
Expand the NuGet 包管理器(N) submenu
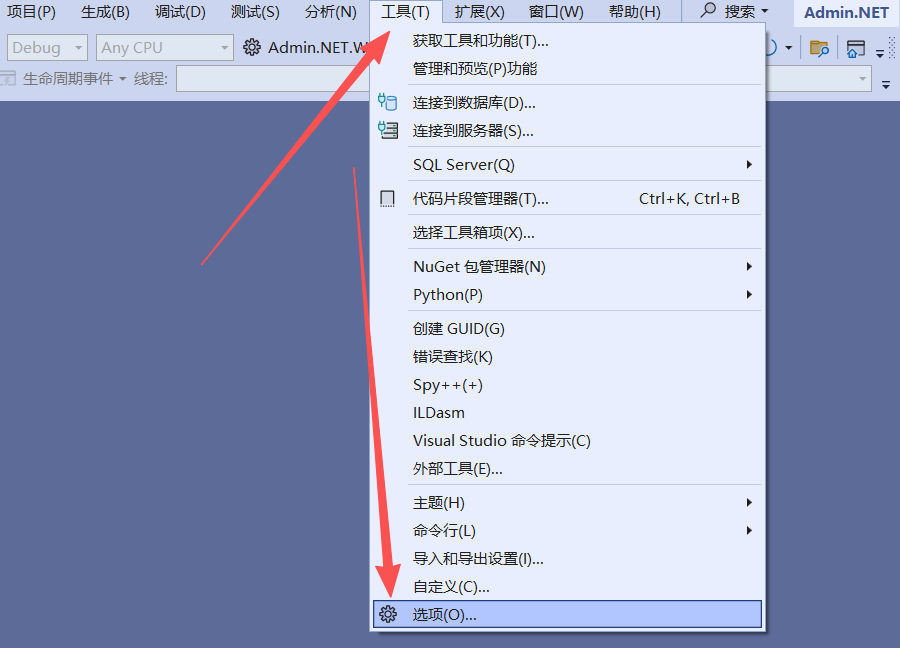tap(567, 266)
